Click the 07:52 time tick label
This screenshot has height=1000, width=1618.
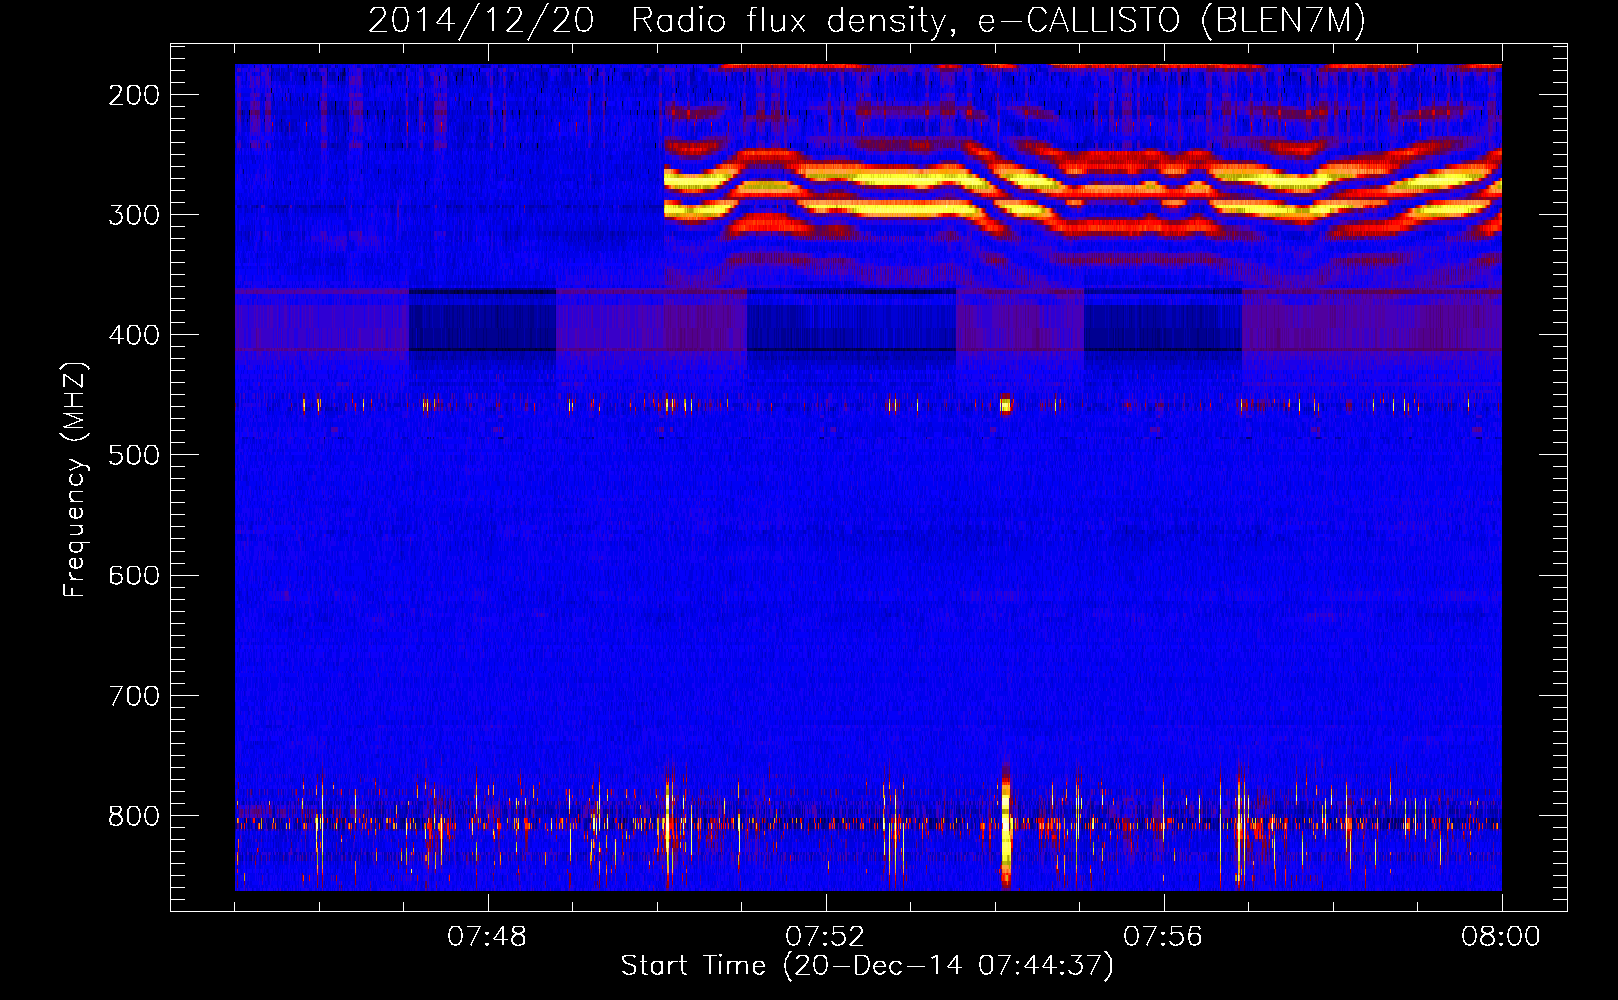tap(825, 937)
